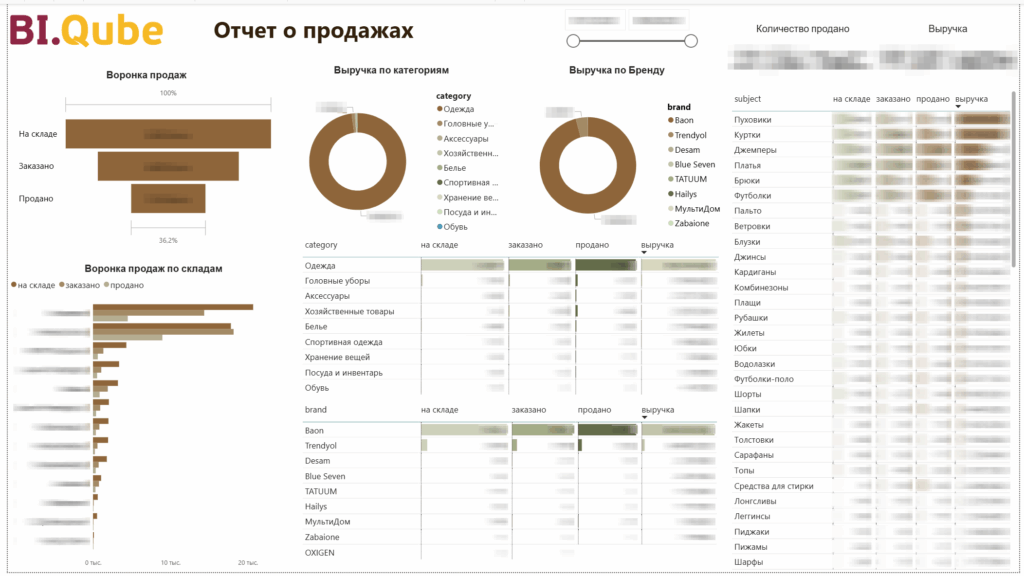Click the blue Обувь legend marker
This screenshot has width=1024, height=576.
[x=439, y=227]
